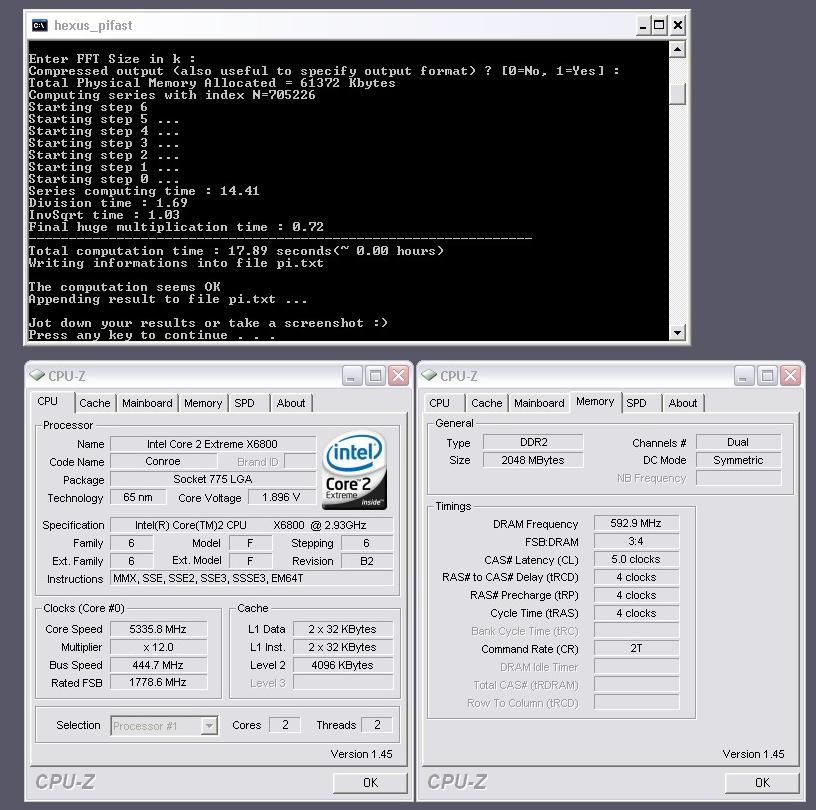Open Mainboard tab in right CPU-Z window
This screenshot has height=810, width=816.
[539, 403]
